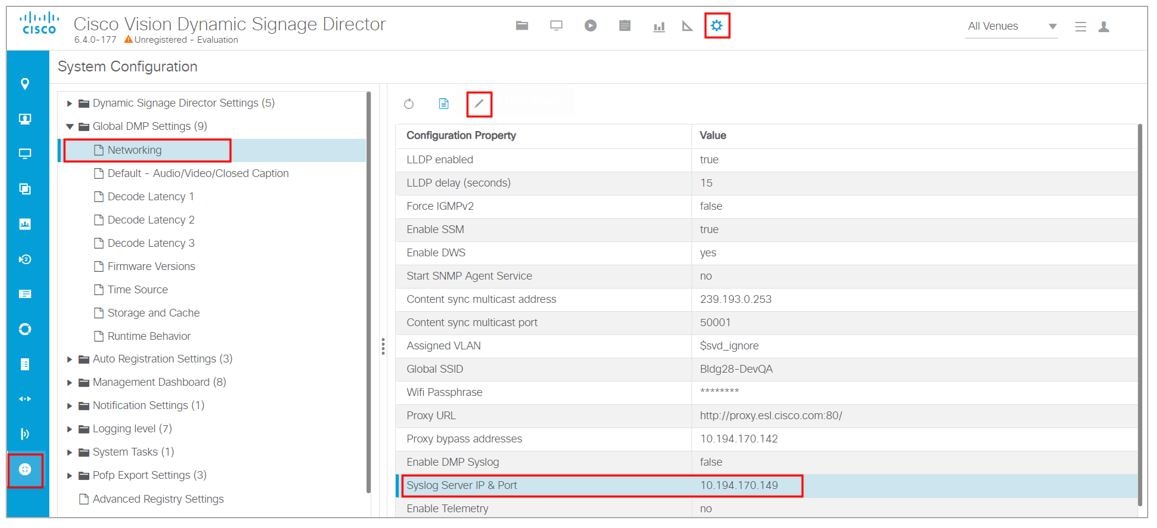Click the pencil edit icon above the table
Image resolution: width=1157 pixels, height=528 pixels.
[479, 104]
